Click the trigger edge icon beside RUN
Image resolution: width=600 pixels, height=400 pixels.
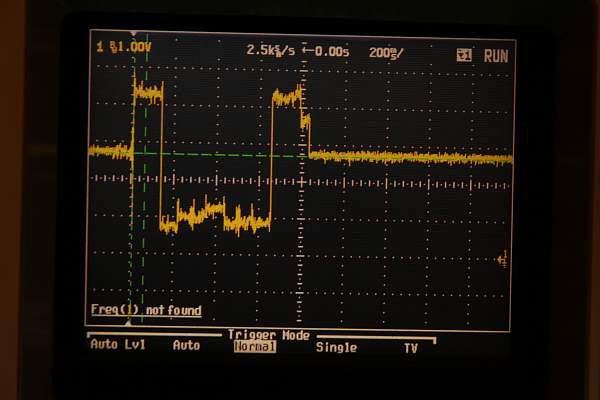pyautogui.click(x=463, y=56)
